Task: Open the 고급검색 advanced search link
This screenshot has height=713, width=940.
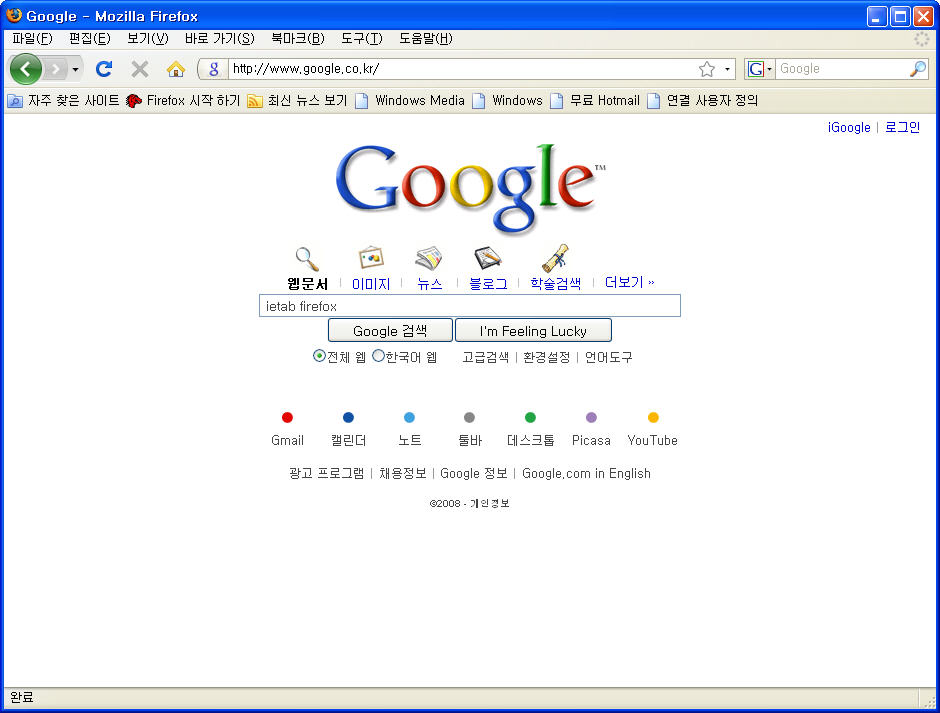Action: pyautogui.click(x=486, y=357)
